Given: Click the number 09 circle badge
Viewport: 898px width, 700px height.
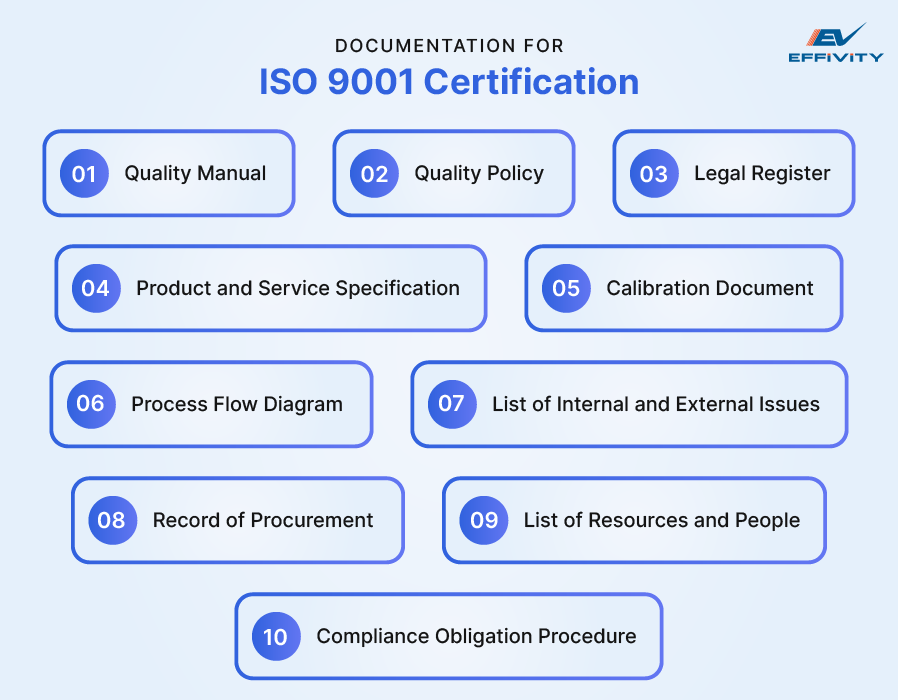Looking at the screenshot, I should pos(484,521).
